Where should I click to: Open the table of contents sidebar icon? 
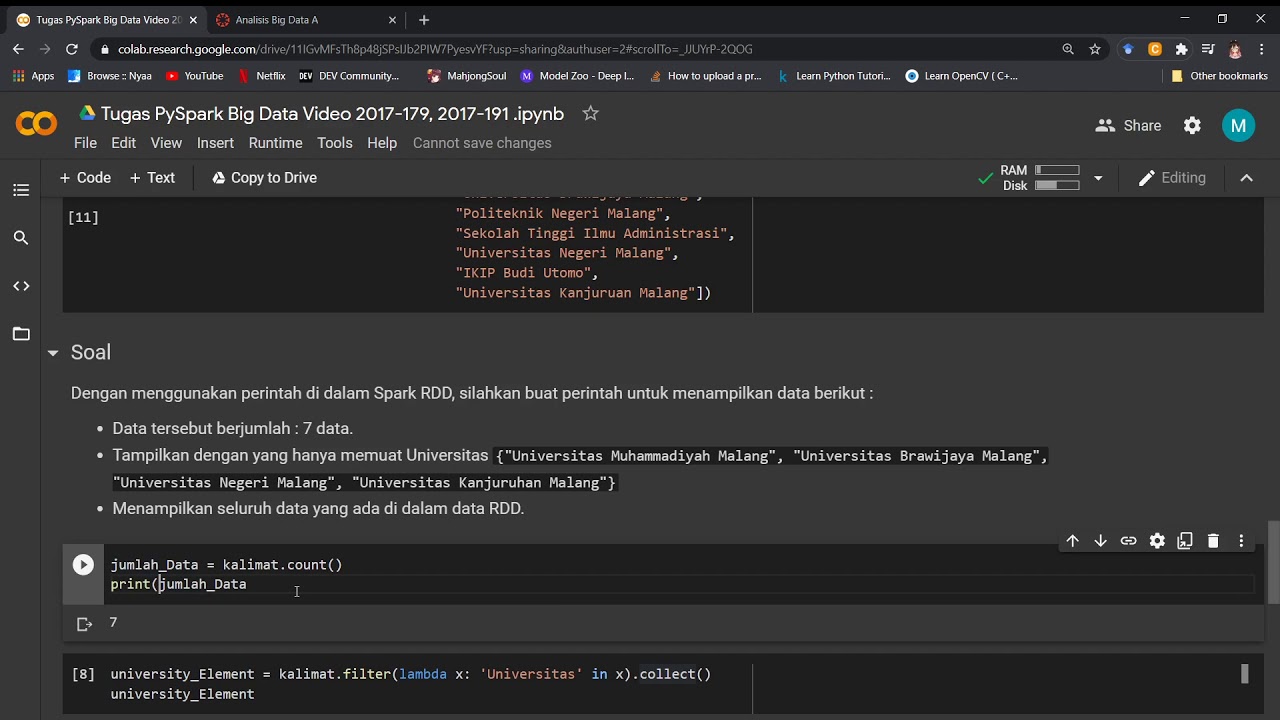click(x=21, y=190)
